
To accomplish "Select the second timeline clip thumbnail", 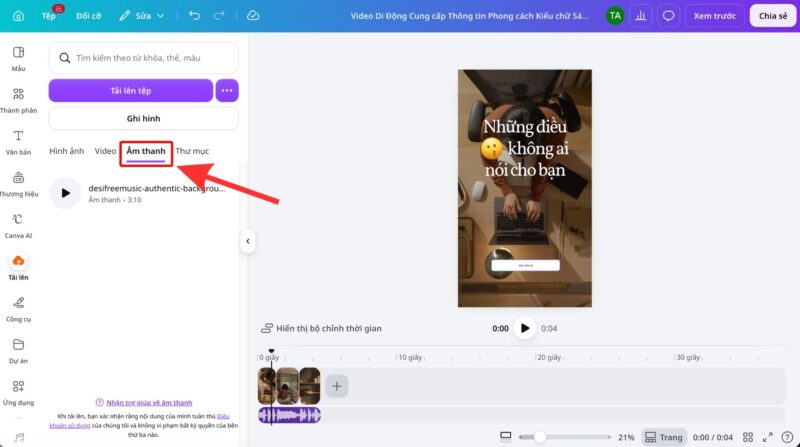I will point(288,386).
